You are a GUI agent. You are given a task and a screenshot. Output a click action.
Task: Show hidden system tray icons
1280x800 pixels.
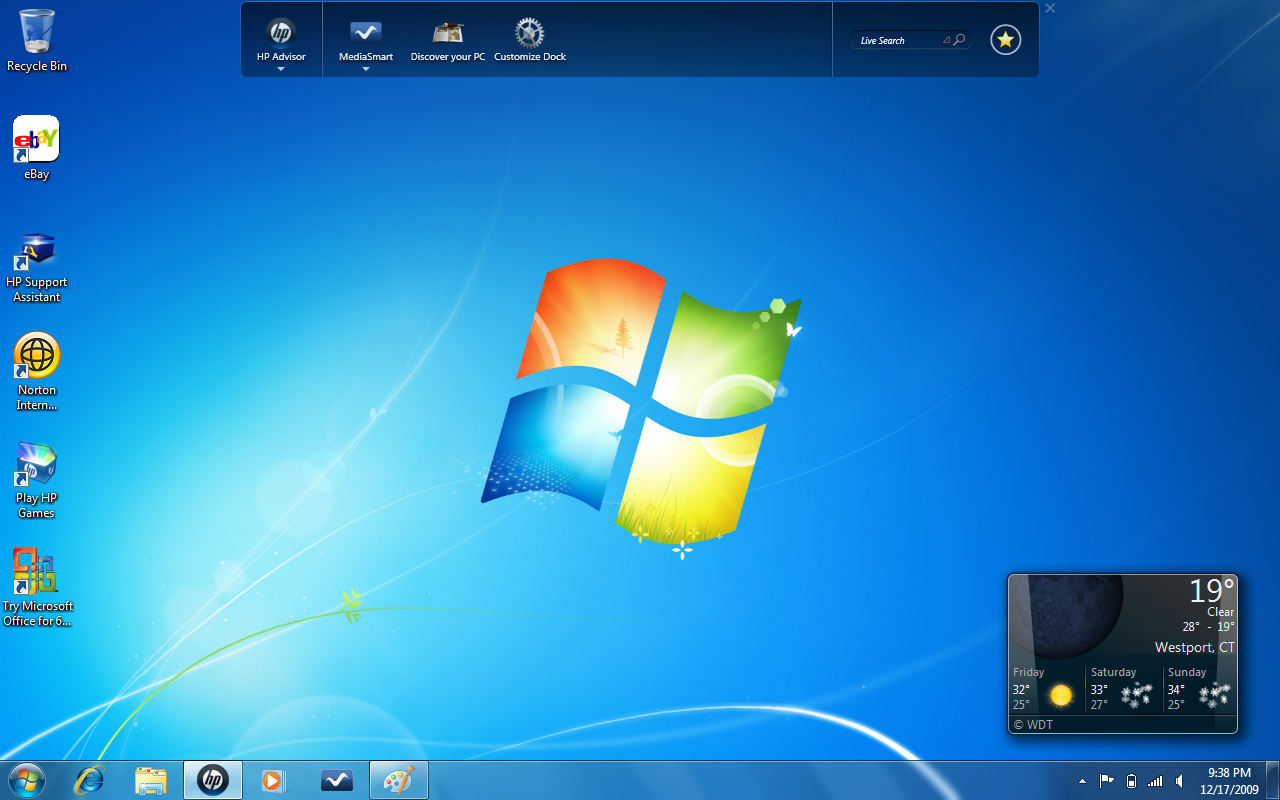pos(1082,781)
